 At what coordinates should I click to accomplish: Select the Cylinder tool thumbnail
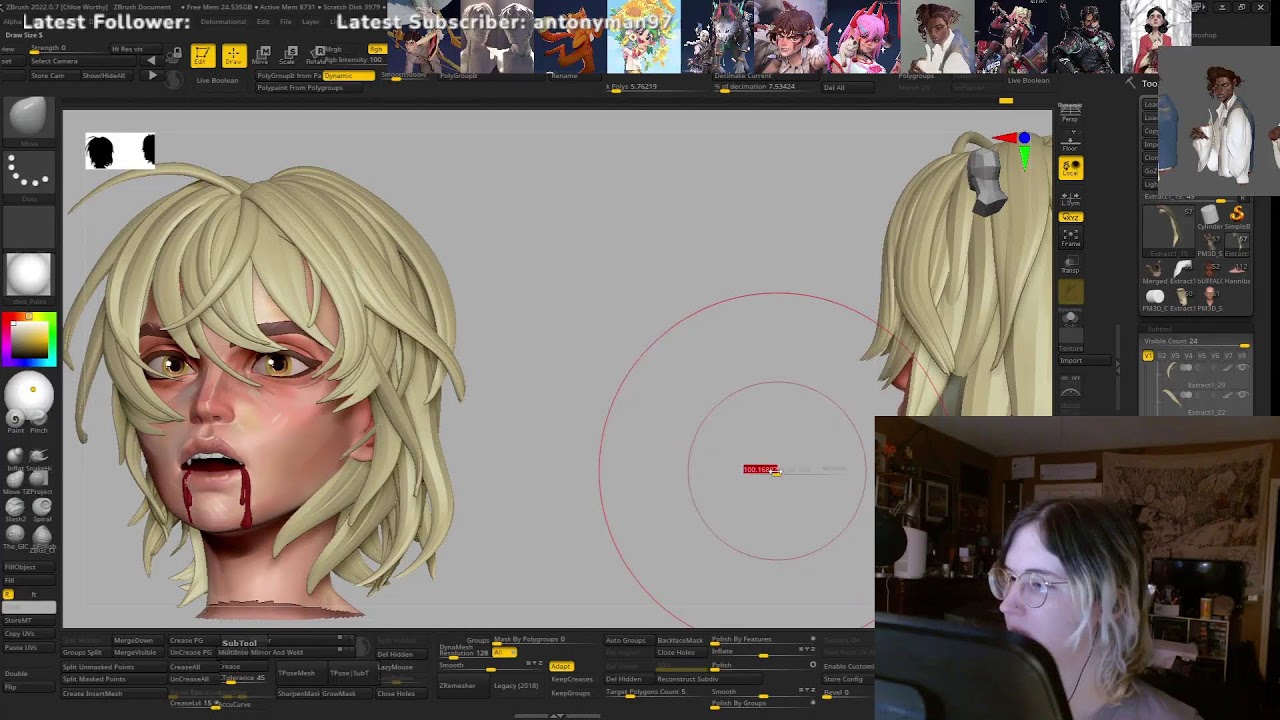[x=1210, y=216]
